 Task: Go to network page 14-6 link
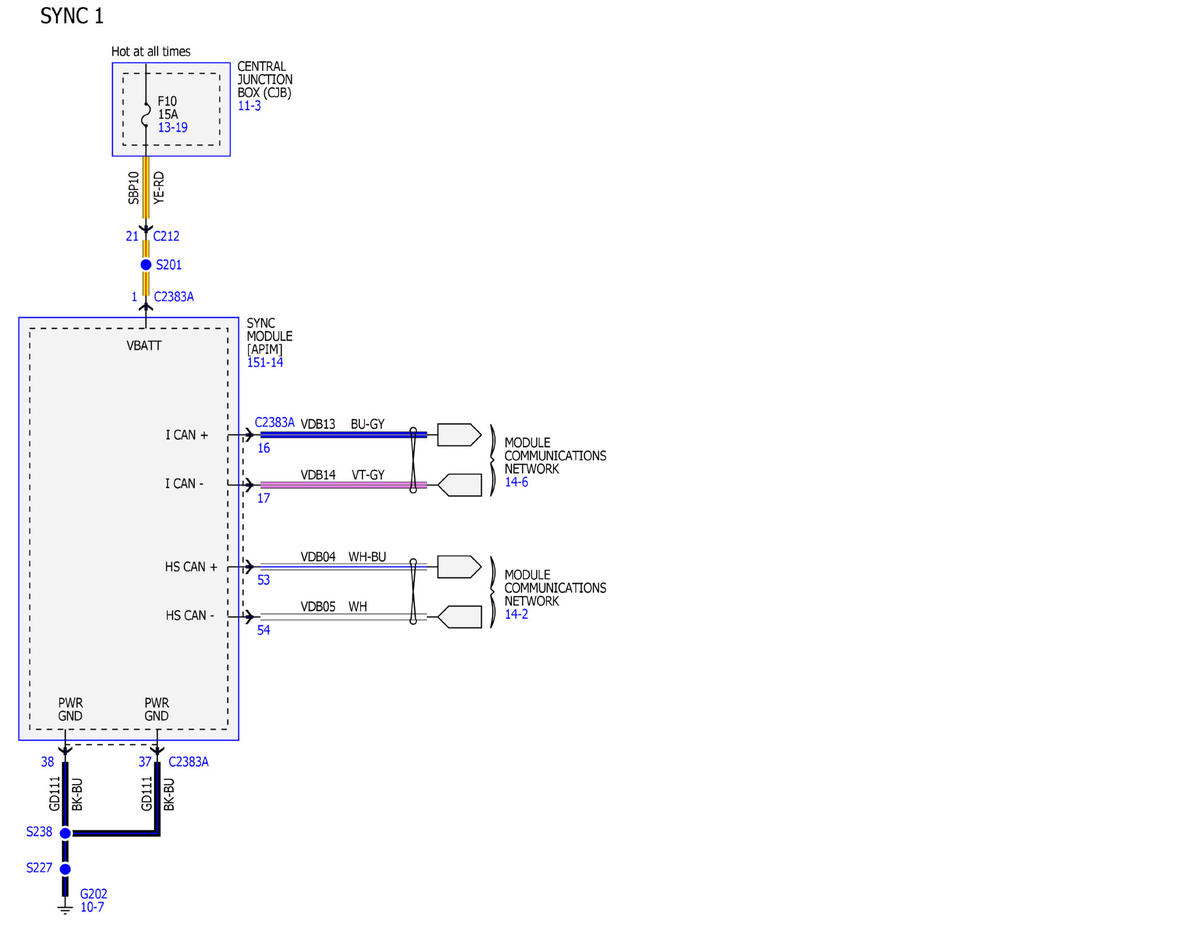[516, 482]
